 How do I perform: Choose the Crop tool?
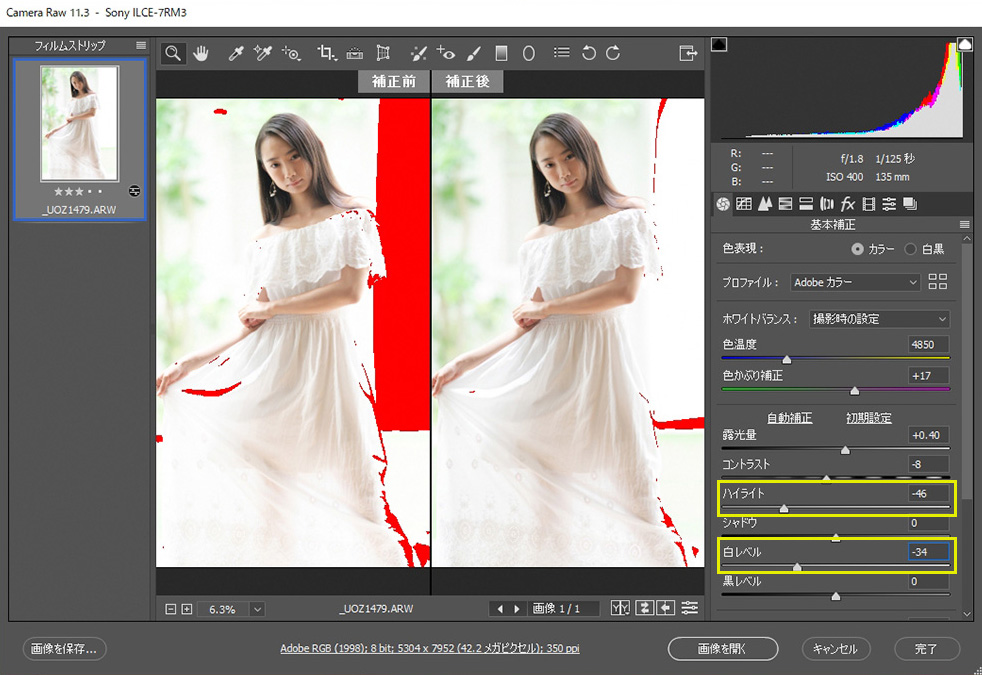[x=325, y=53]
